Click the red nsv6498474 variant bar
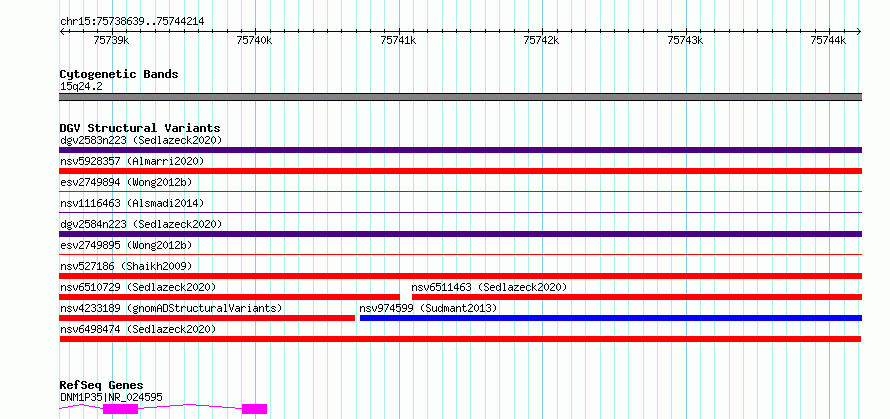The width and height of the screenshot is (890, 419). 460,339
